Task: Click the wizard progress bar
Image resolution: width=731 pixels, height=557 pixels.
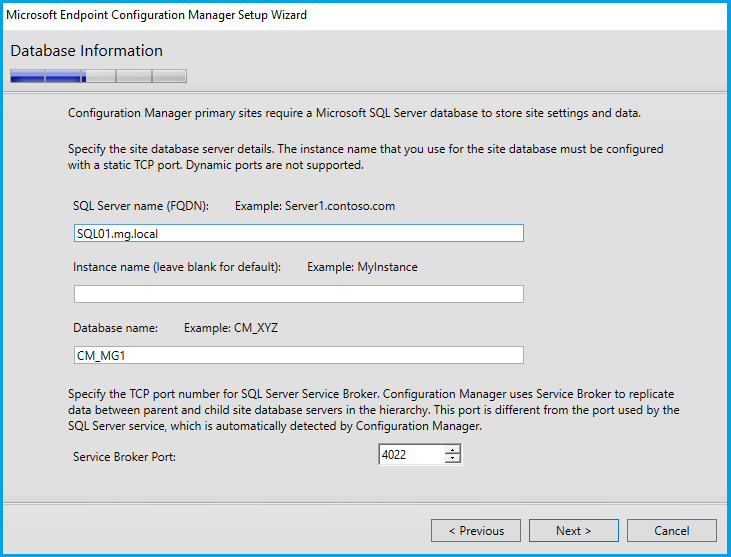Action: click(98, 75)
